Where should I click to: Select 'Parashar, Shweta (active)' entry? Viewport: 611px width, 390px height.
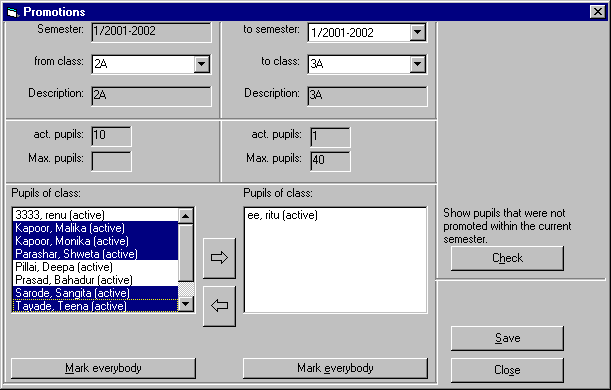point(96,254)
